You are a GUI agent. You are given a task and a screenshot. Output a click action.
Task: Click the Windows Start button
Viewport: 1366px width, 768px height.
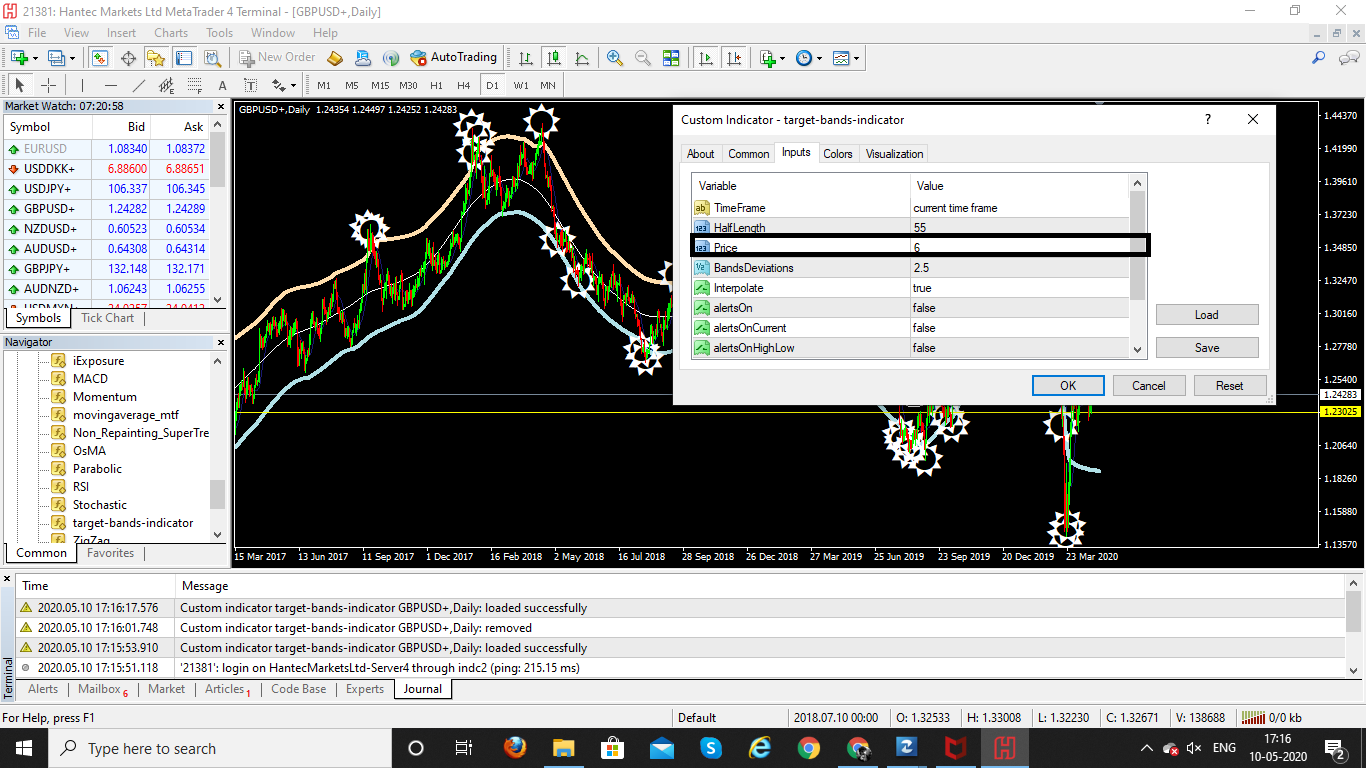coord(23,748)
